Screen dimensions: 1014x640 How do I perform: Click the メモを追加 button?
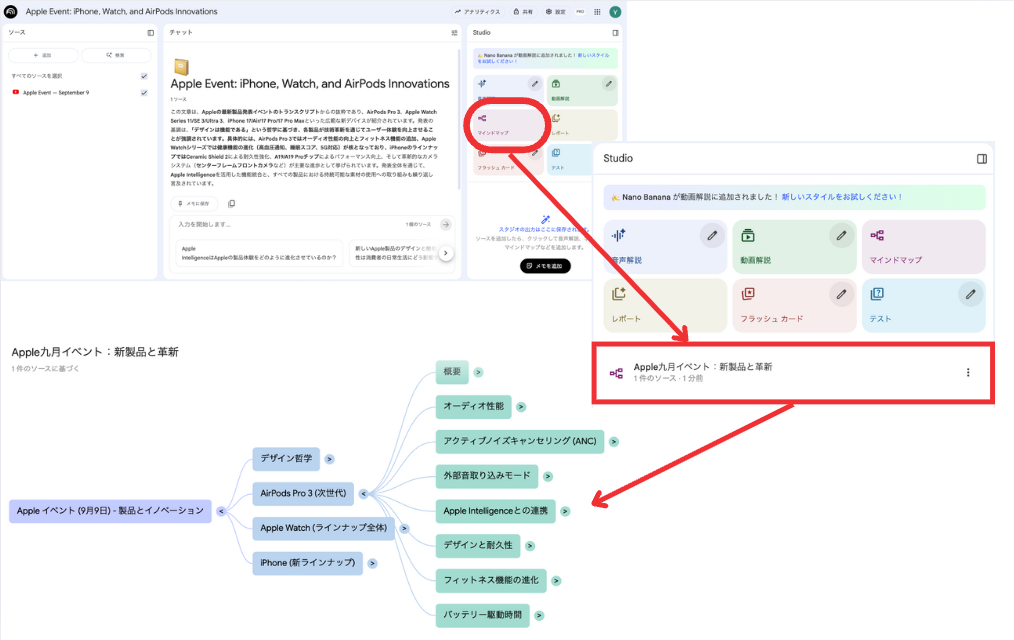pos(545,266)
